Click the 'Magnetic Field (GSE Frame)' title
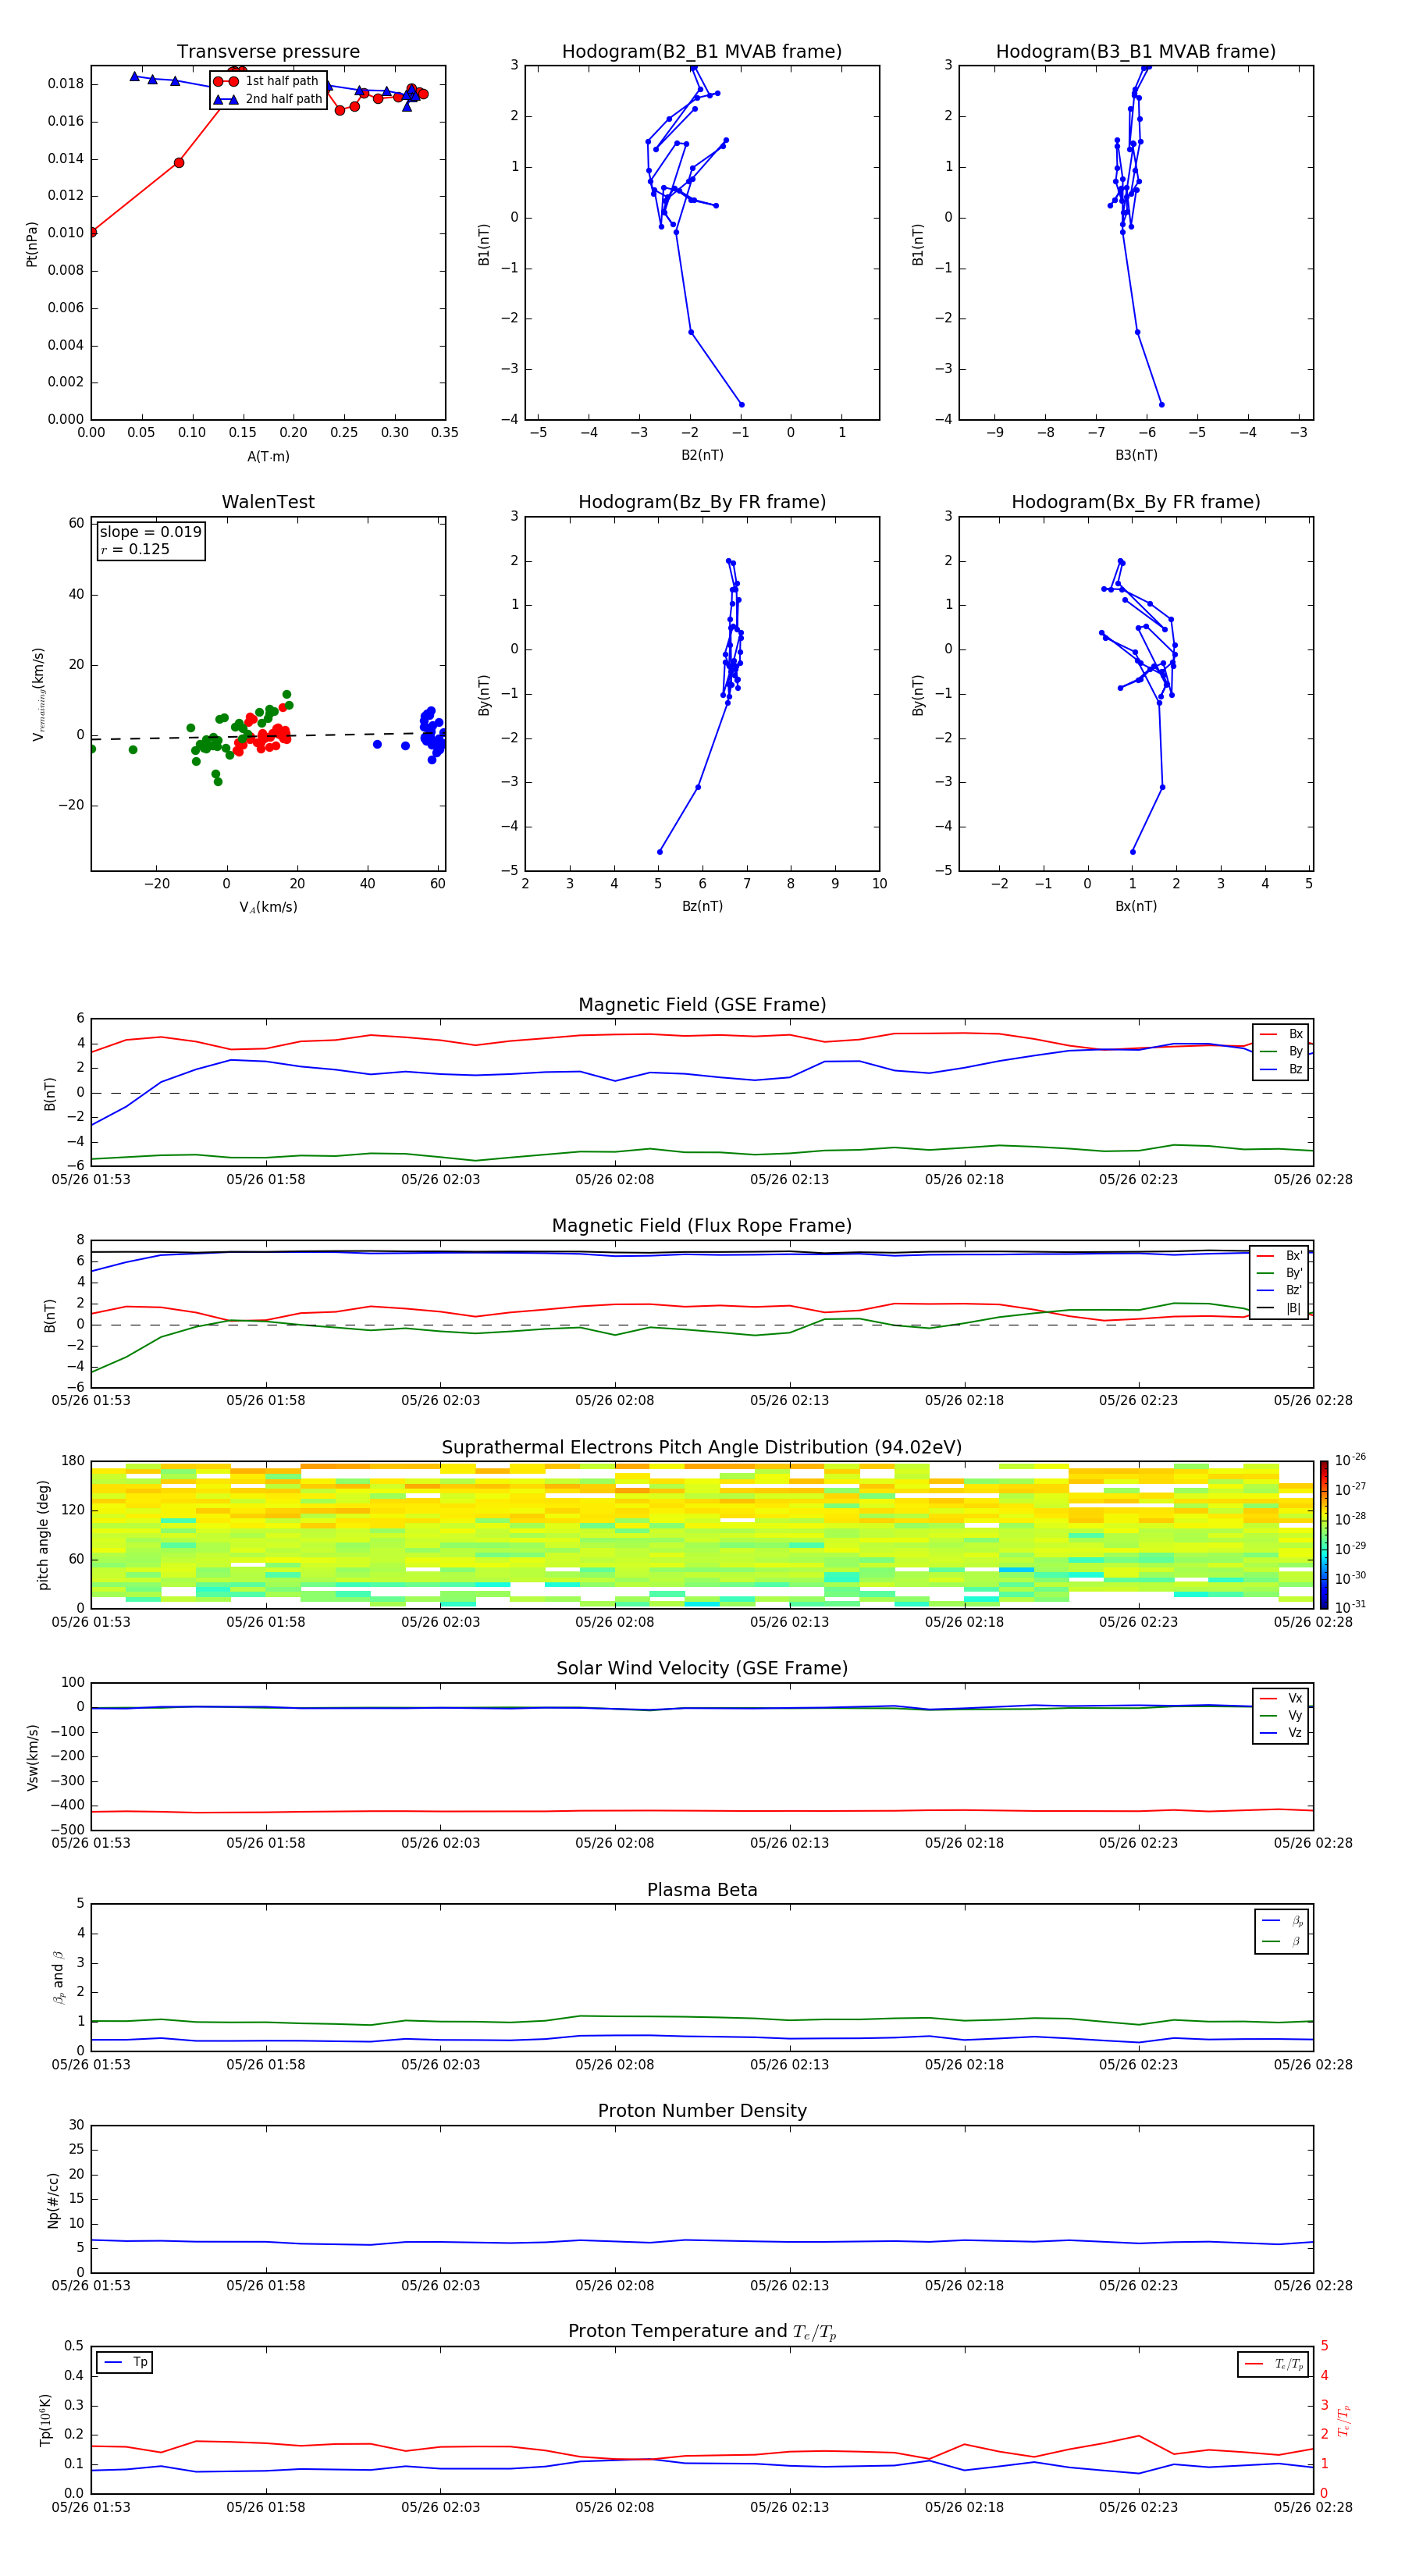The height and width of the screenshot is (2576, 1405). click(702, 1005)
